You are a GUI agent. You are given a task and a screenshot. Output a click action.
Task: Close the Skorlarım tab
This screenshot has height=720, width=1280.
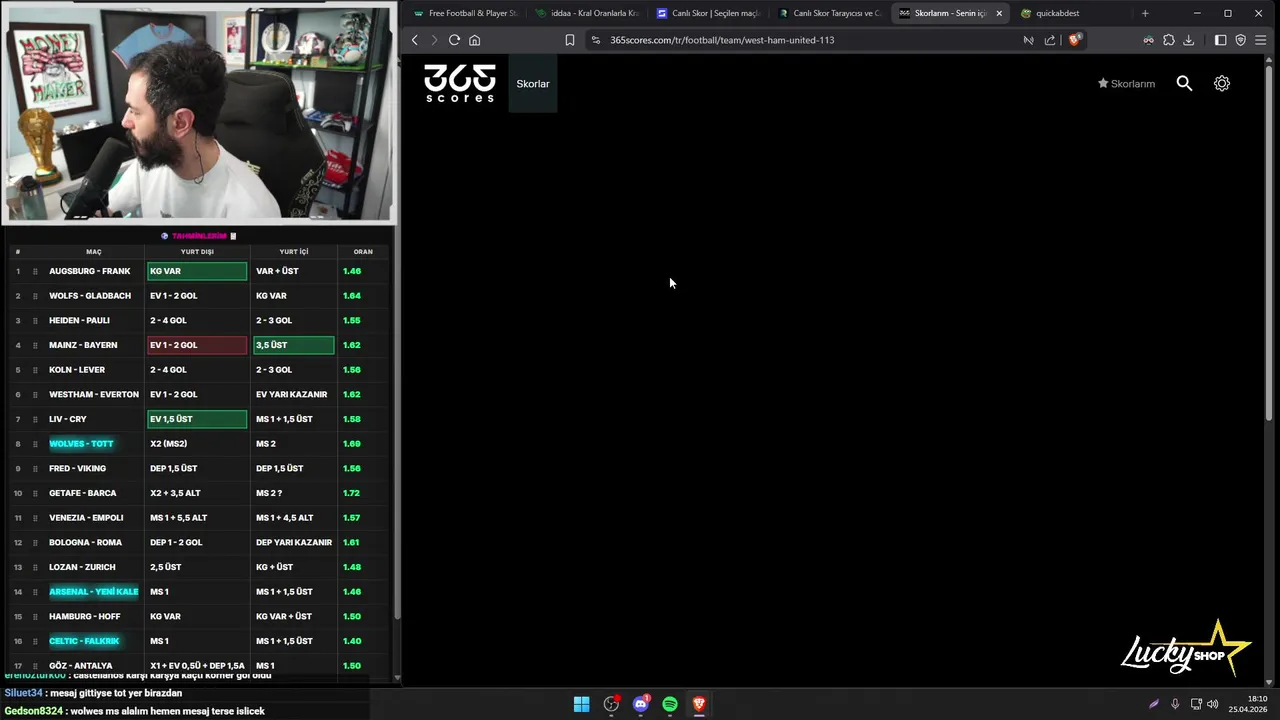[999, 13]
